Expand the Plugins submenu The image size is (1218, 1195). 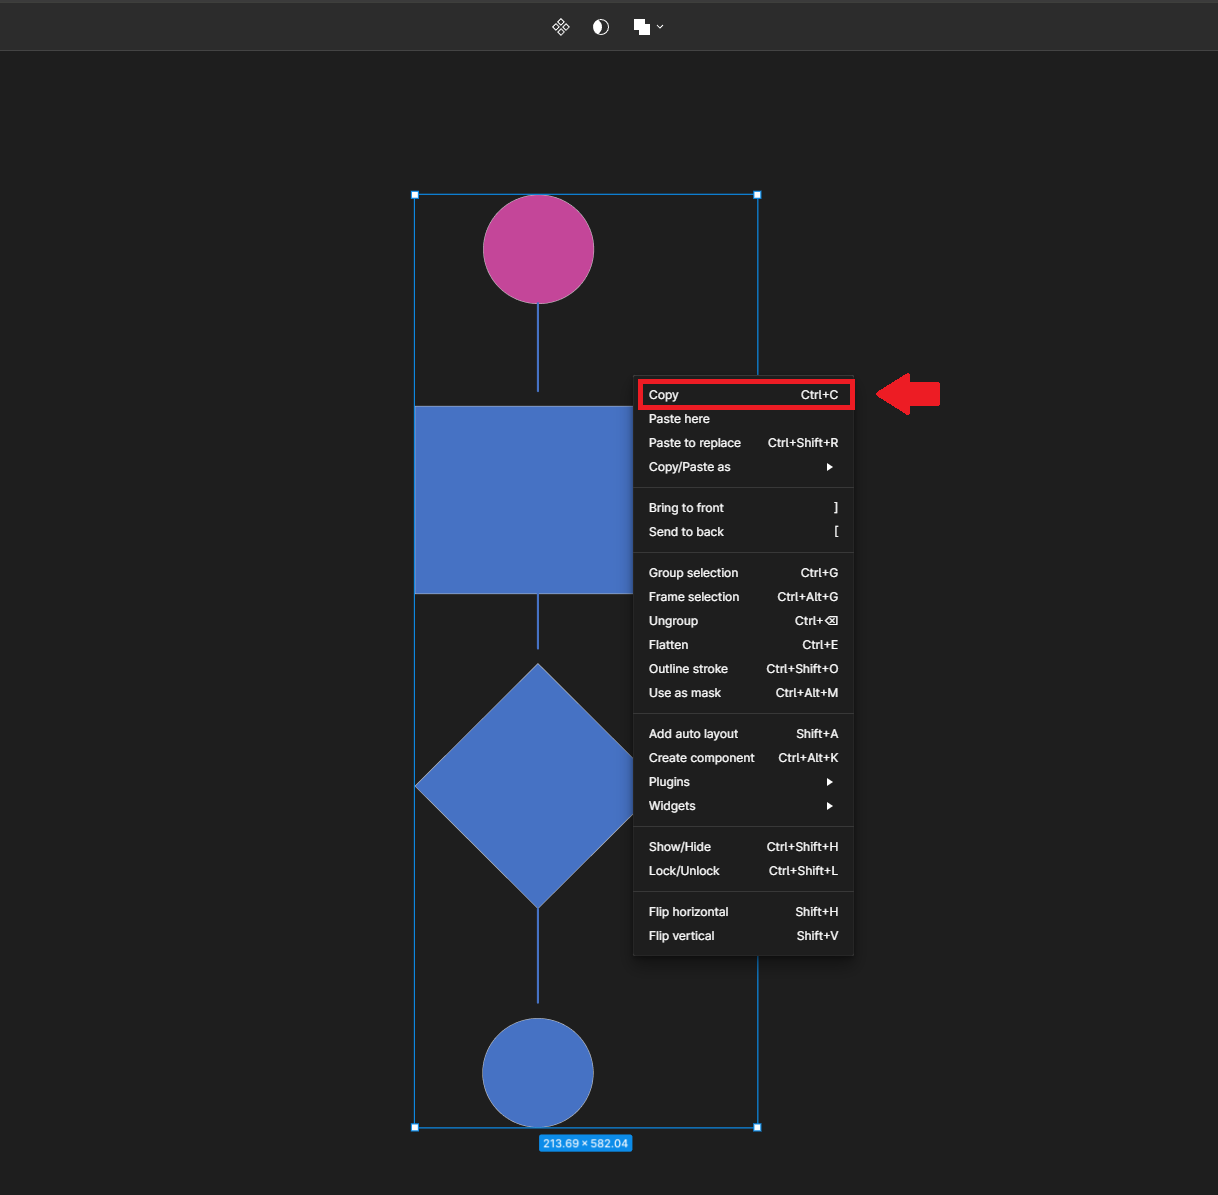coord(740,781)
